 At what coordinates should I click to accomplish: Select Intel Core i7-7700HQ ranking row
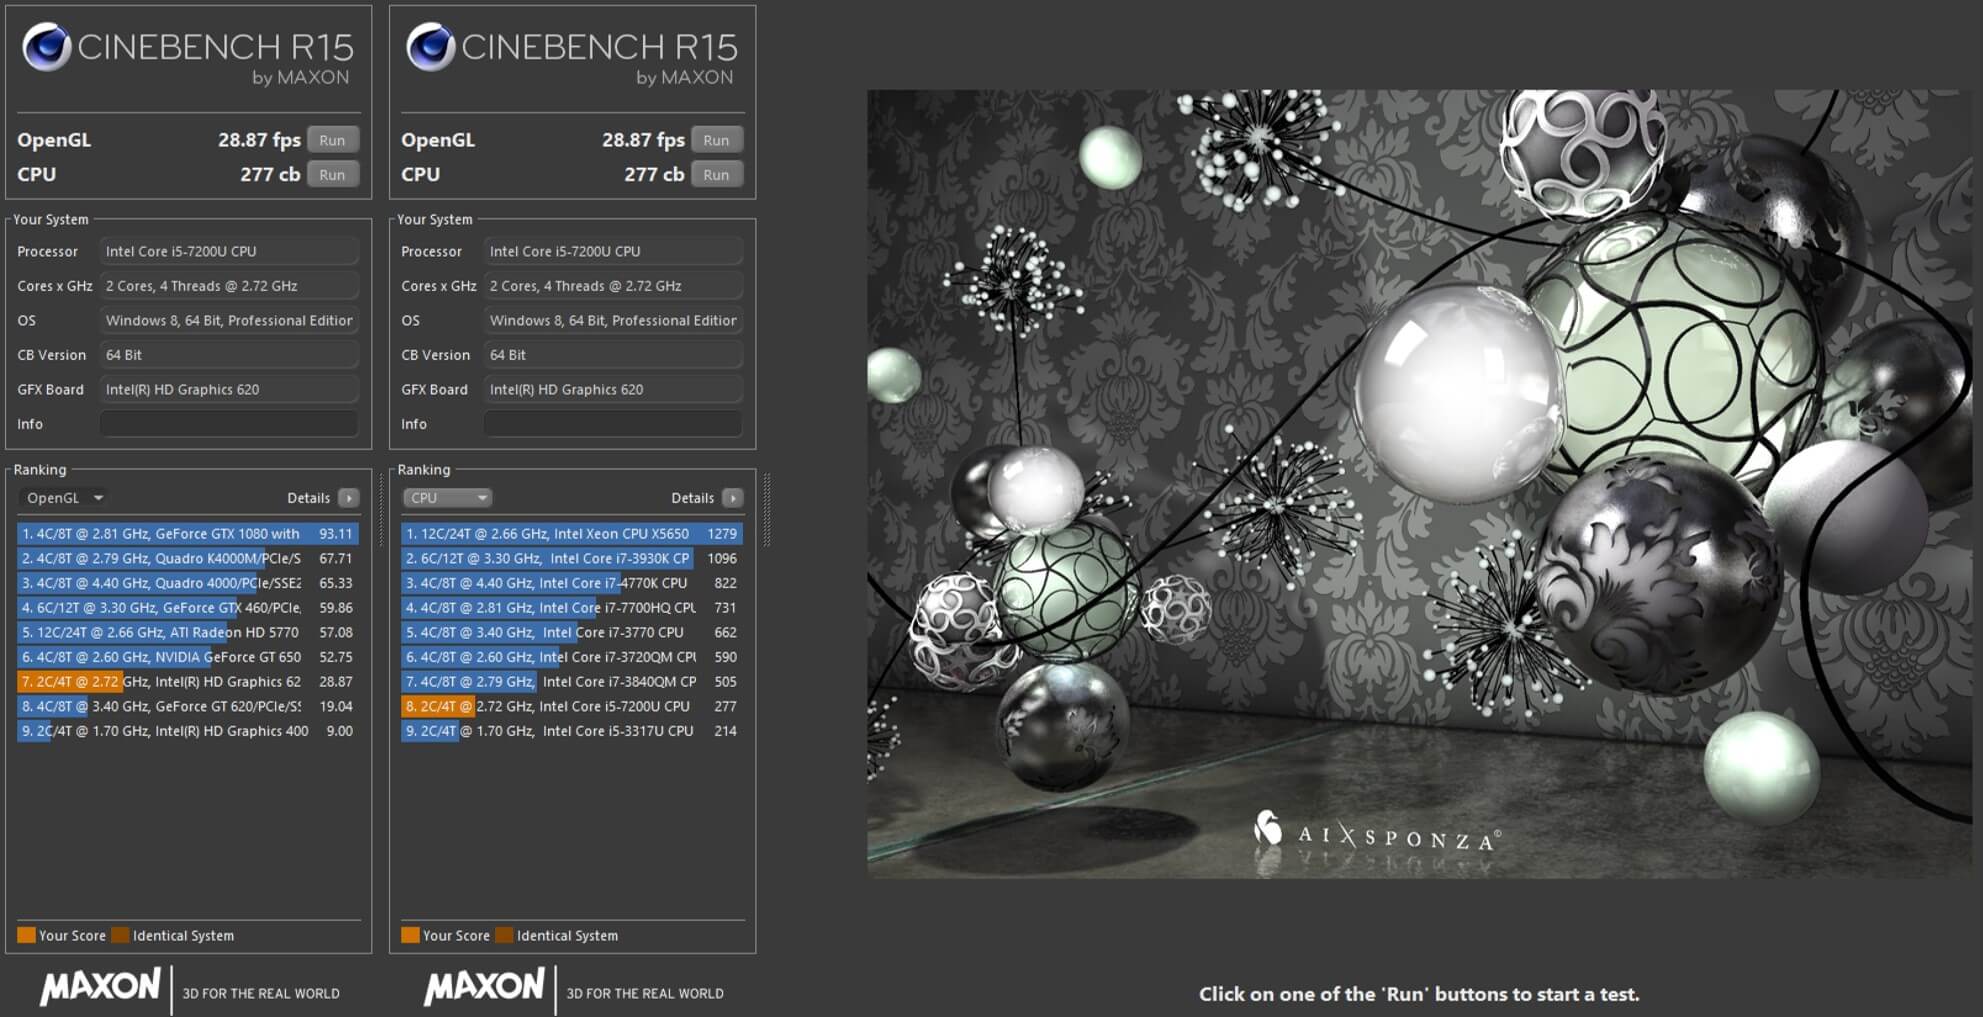point(571,608)
